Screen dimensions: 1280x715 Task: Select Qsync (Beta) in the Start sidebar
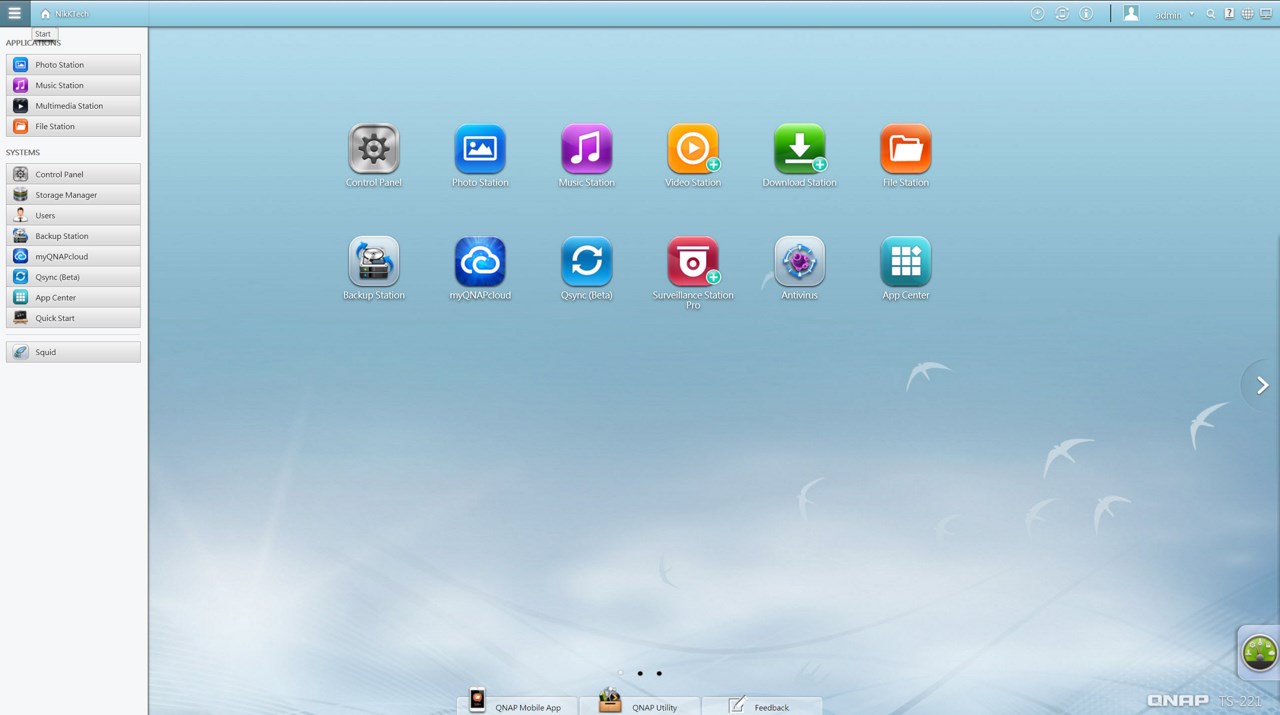(x=73, y=277)
